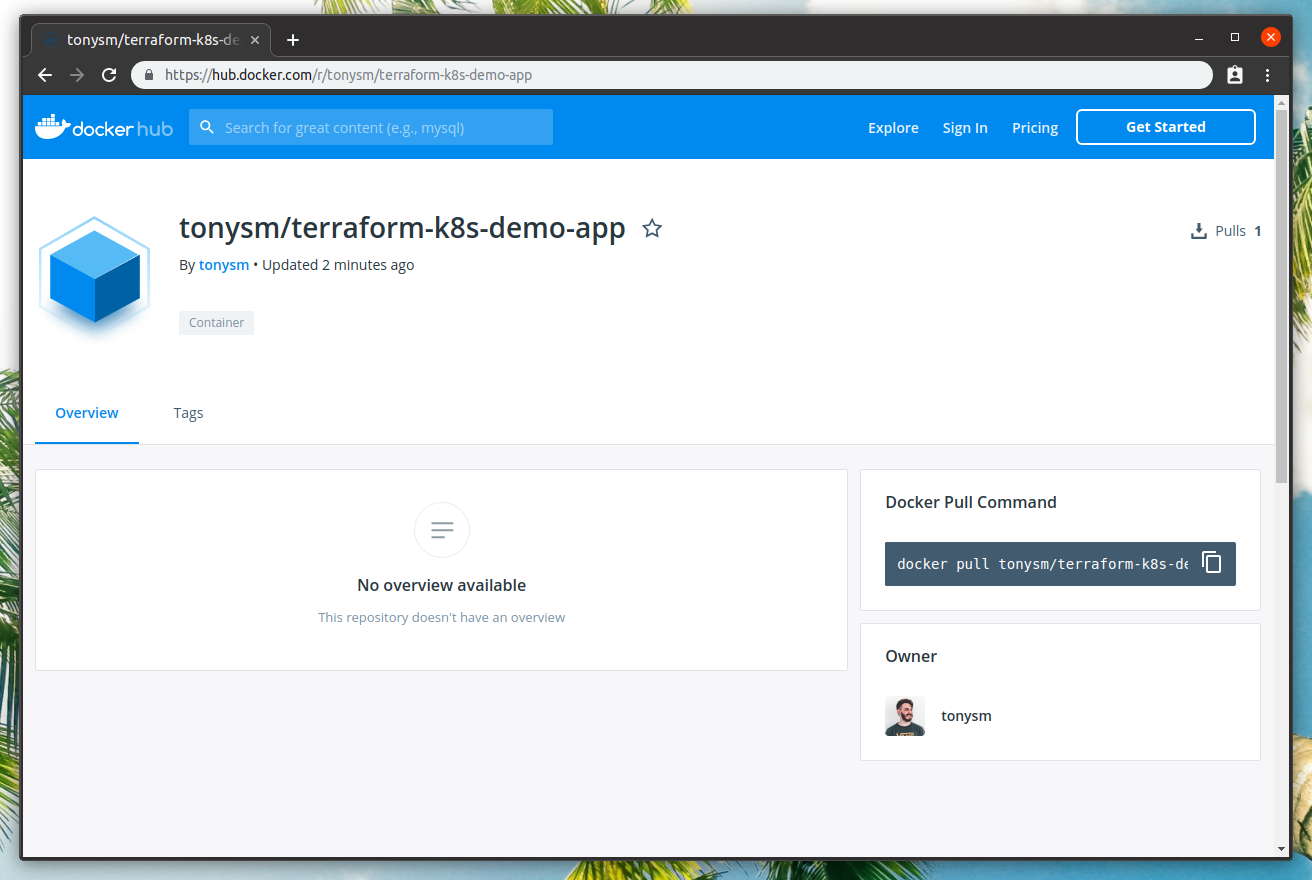Click the Container category tag
The image size is (1312, 880).
pyautogui.click(x=217, y=323)
